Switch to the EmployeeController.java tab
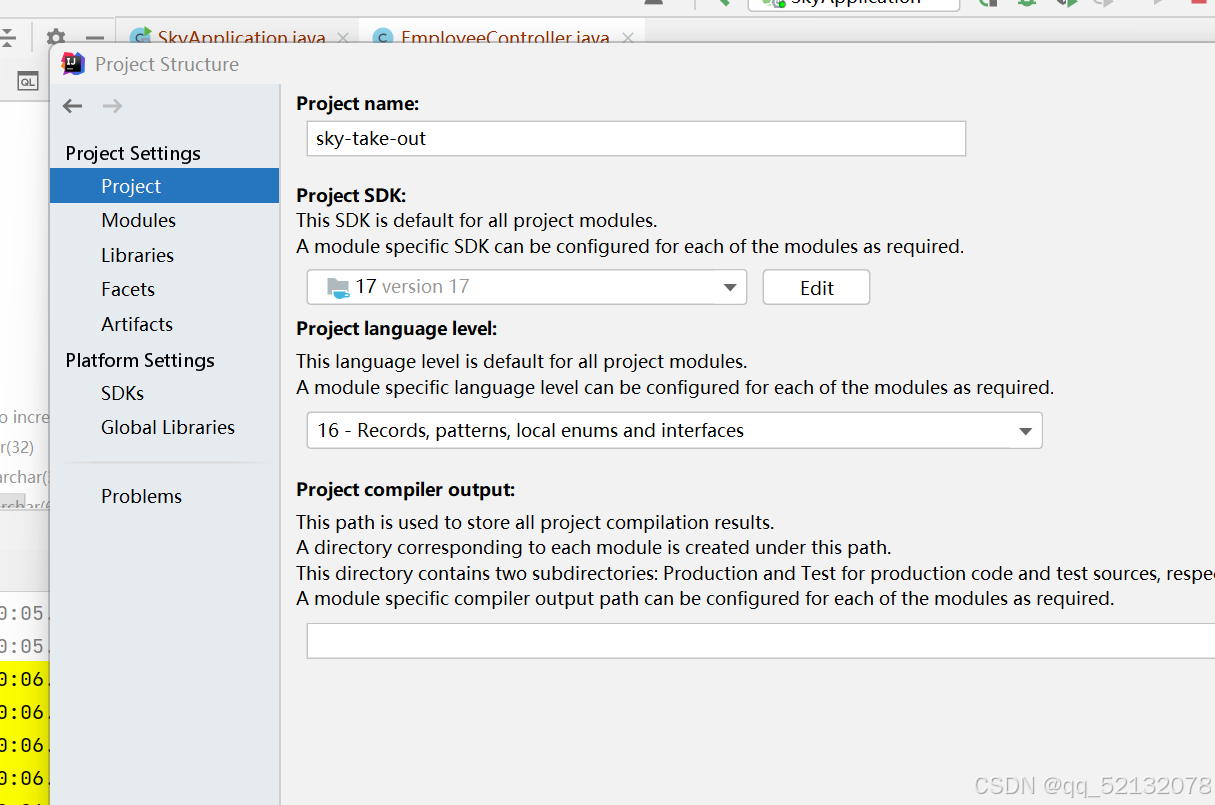Image resolution: width=1215 pixels, height=805 pixels. click(x=505, y=38)
